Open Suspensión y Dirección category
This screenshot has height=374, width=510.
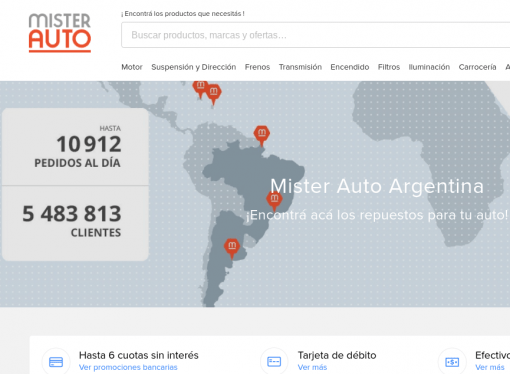pyautogui.click(x=194, y=67)
